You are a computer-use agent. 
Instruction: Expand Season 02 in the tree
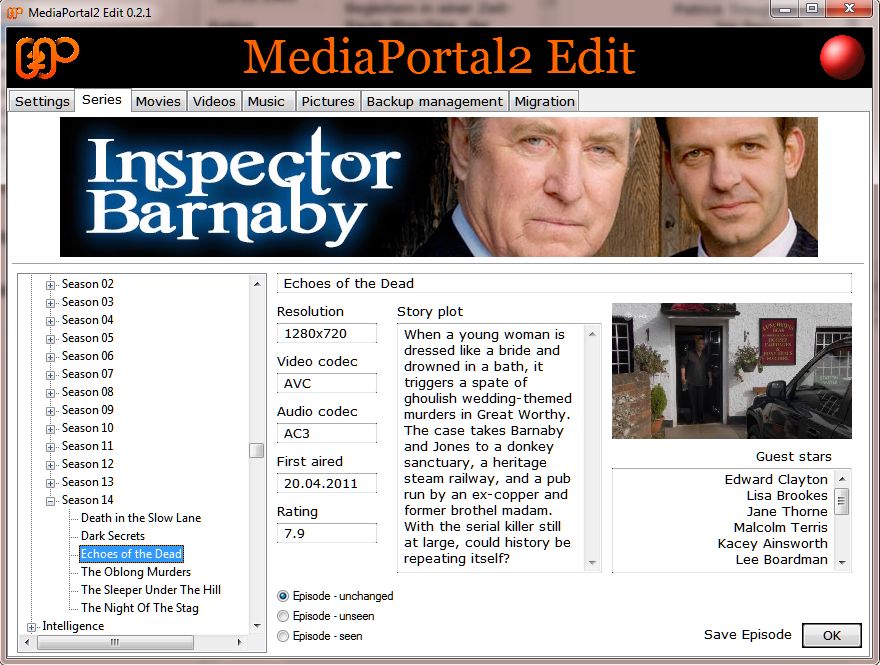[51, 285]
